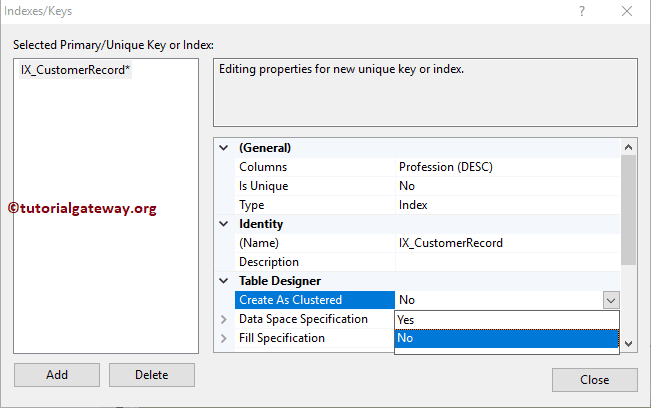The width and height of the screenshot is (651, 408).
Task: Select IX_CustomerRecord* in the index list
Action: 75,70
